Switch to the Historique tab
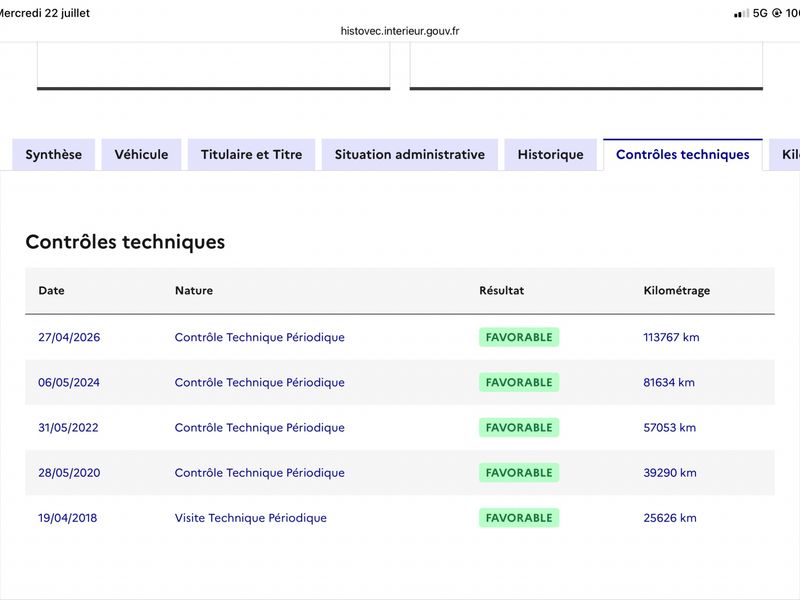800x600 pixels. [x=551, y=155]
